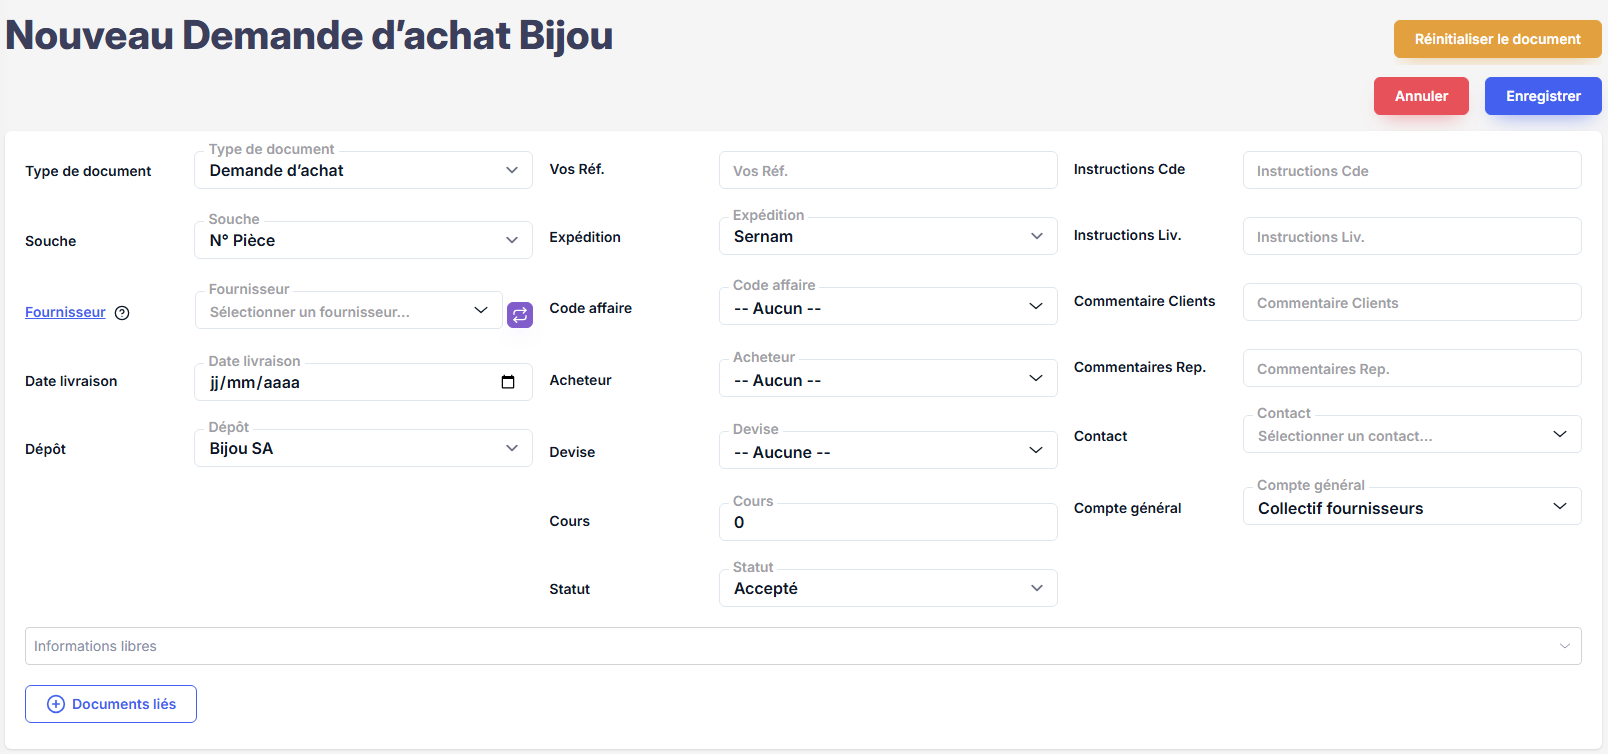1608x754 pixels.
Task: Expand the Souche N° Pièce dropdown
Action: pos(363,240)
